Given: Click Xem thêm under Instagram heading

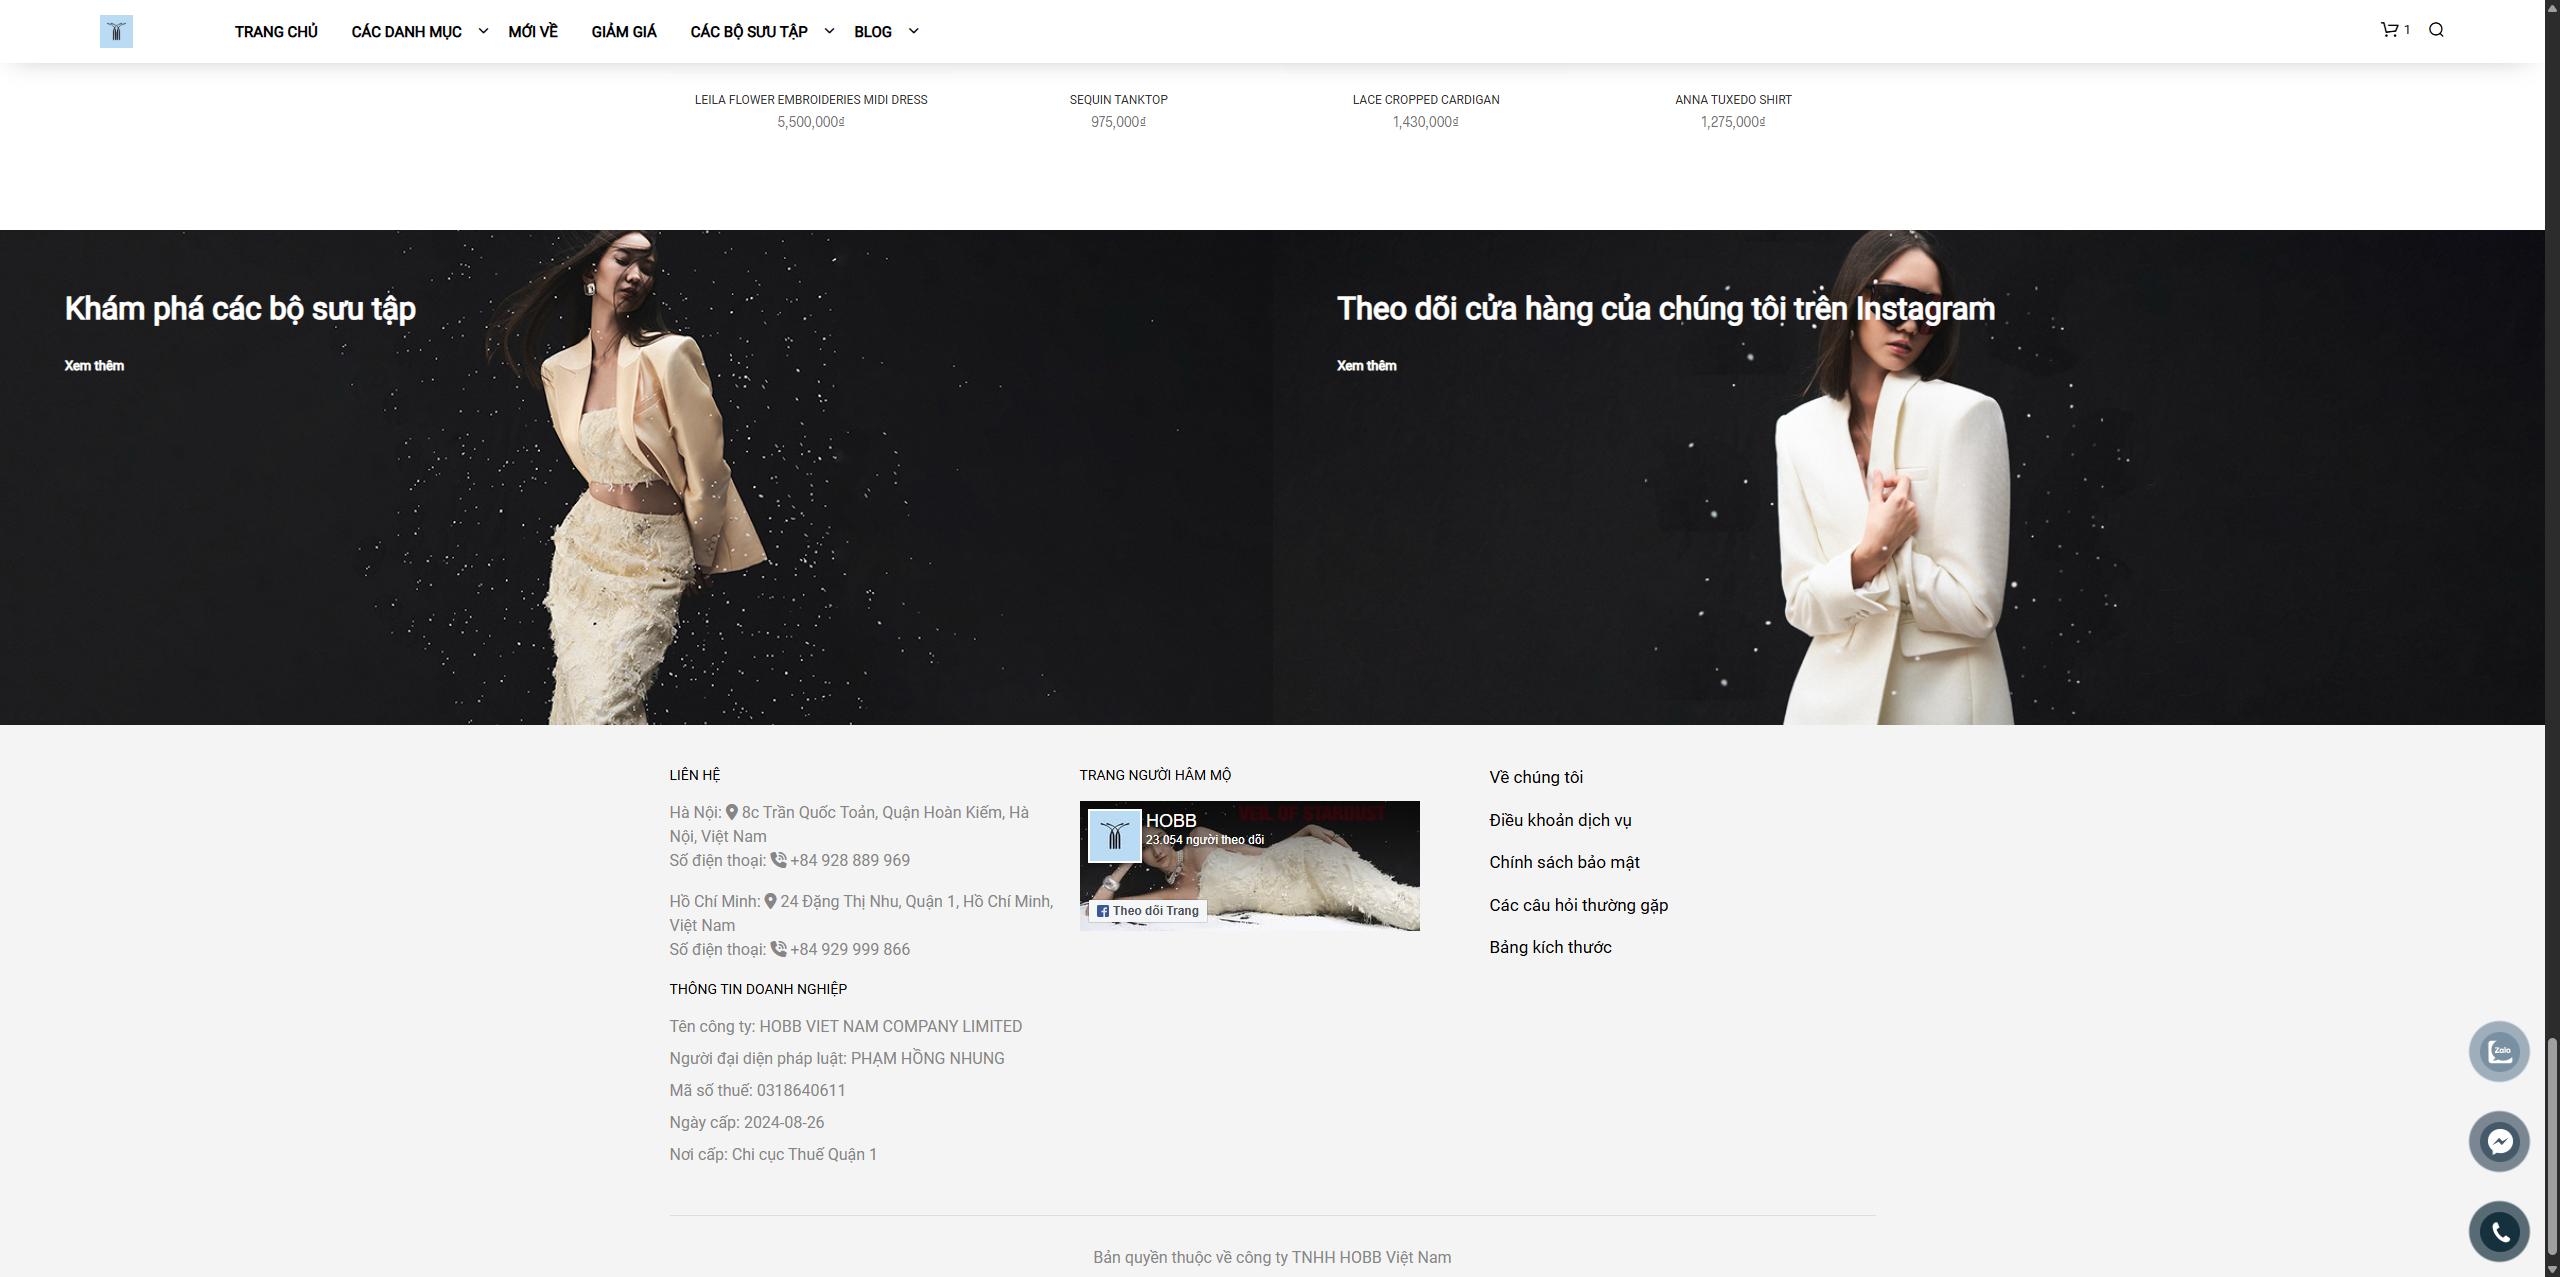Looking at the screenshot, I should pos(1366,366).
